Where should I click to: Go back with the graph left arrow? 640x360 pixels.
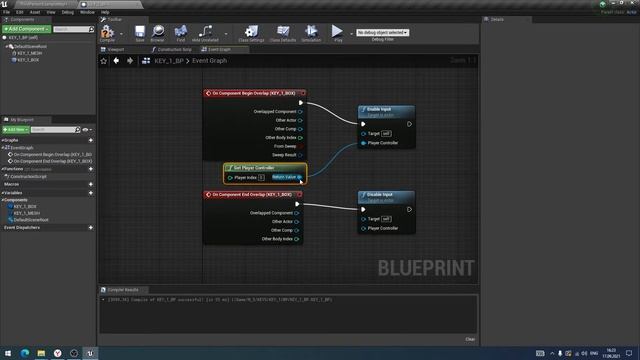click(116, 61)
